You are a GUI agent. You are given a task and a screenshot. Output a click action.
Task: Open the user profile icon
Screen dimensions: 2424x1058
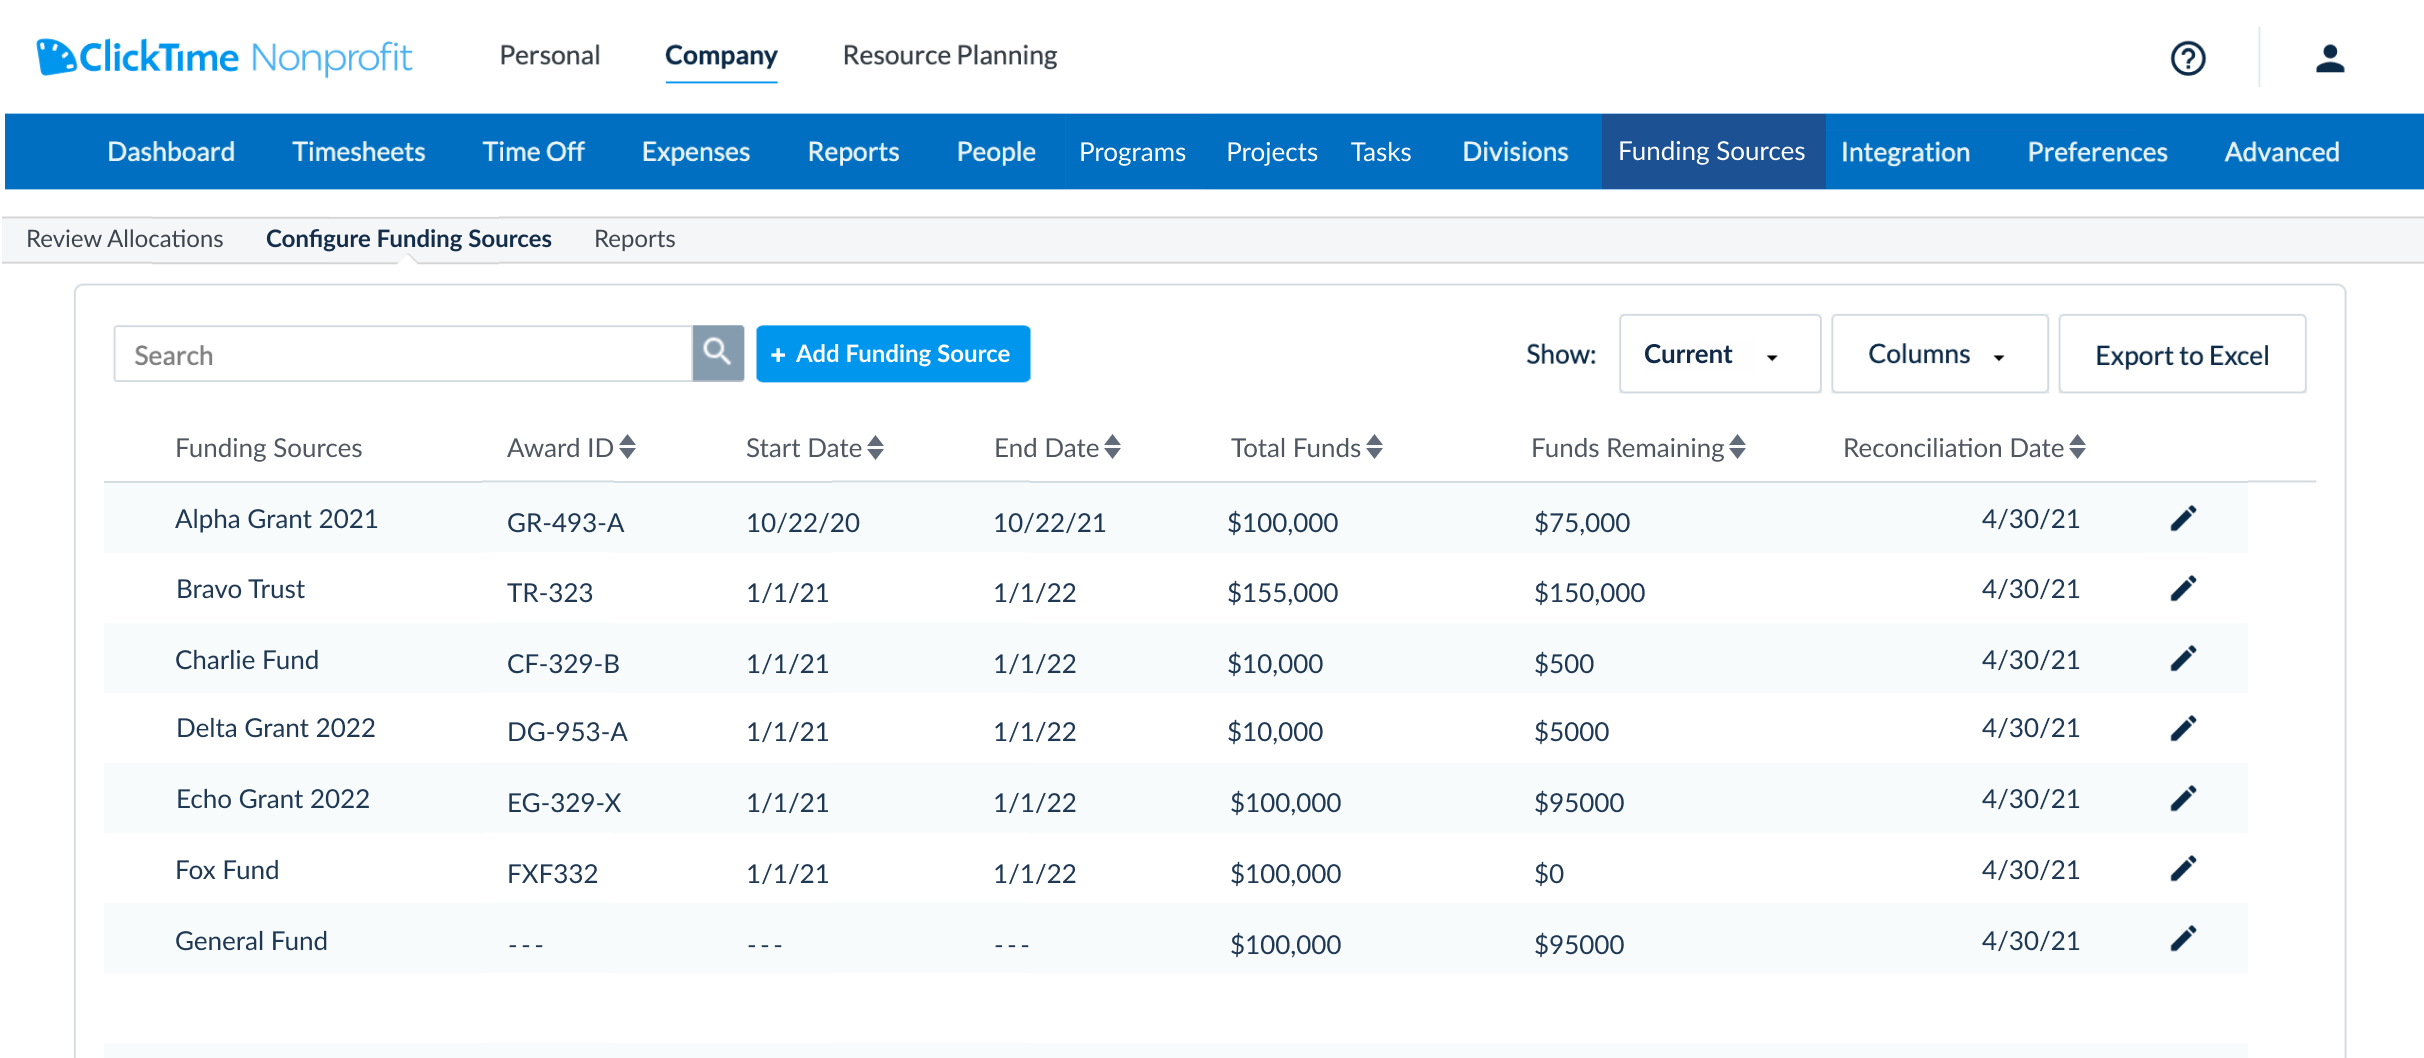click(2329, 58)
